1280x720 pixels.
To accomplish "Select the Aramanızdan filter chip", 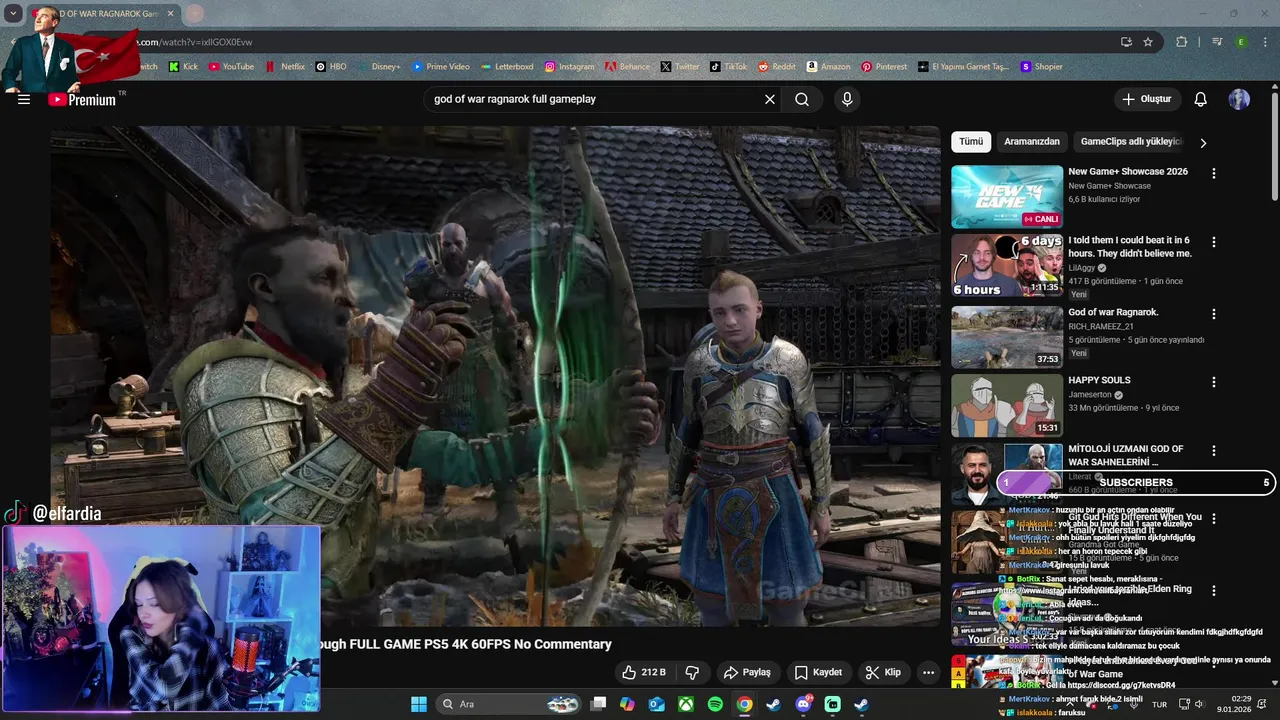I will [x=1031, y=141].
